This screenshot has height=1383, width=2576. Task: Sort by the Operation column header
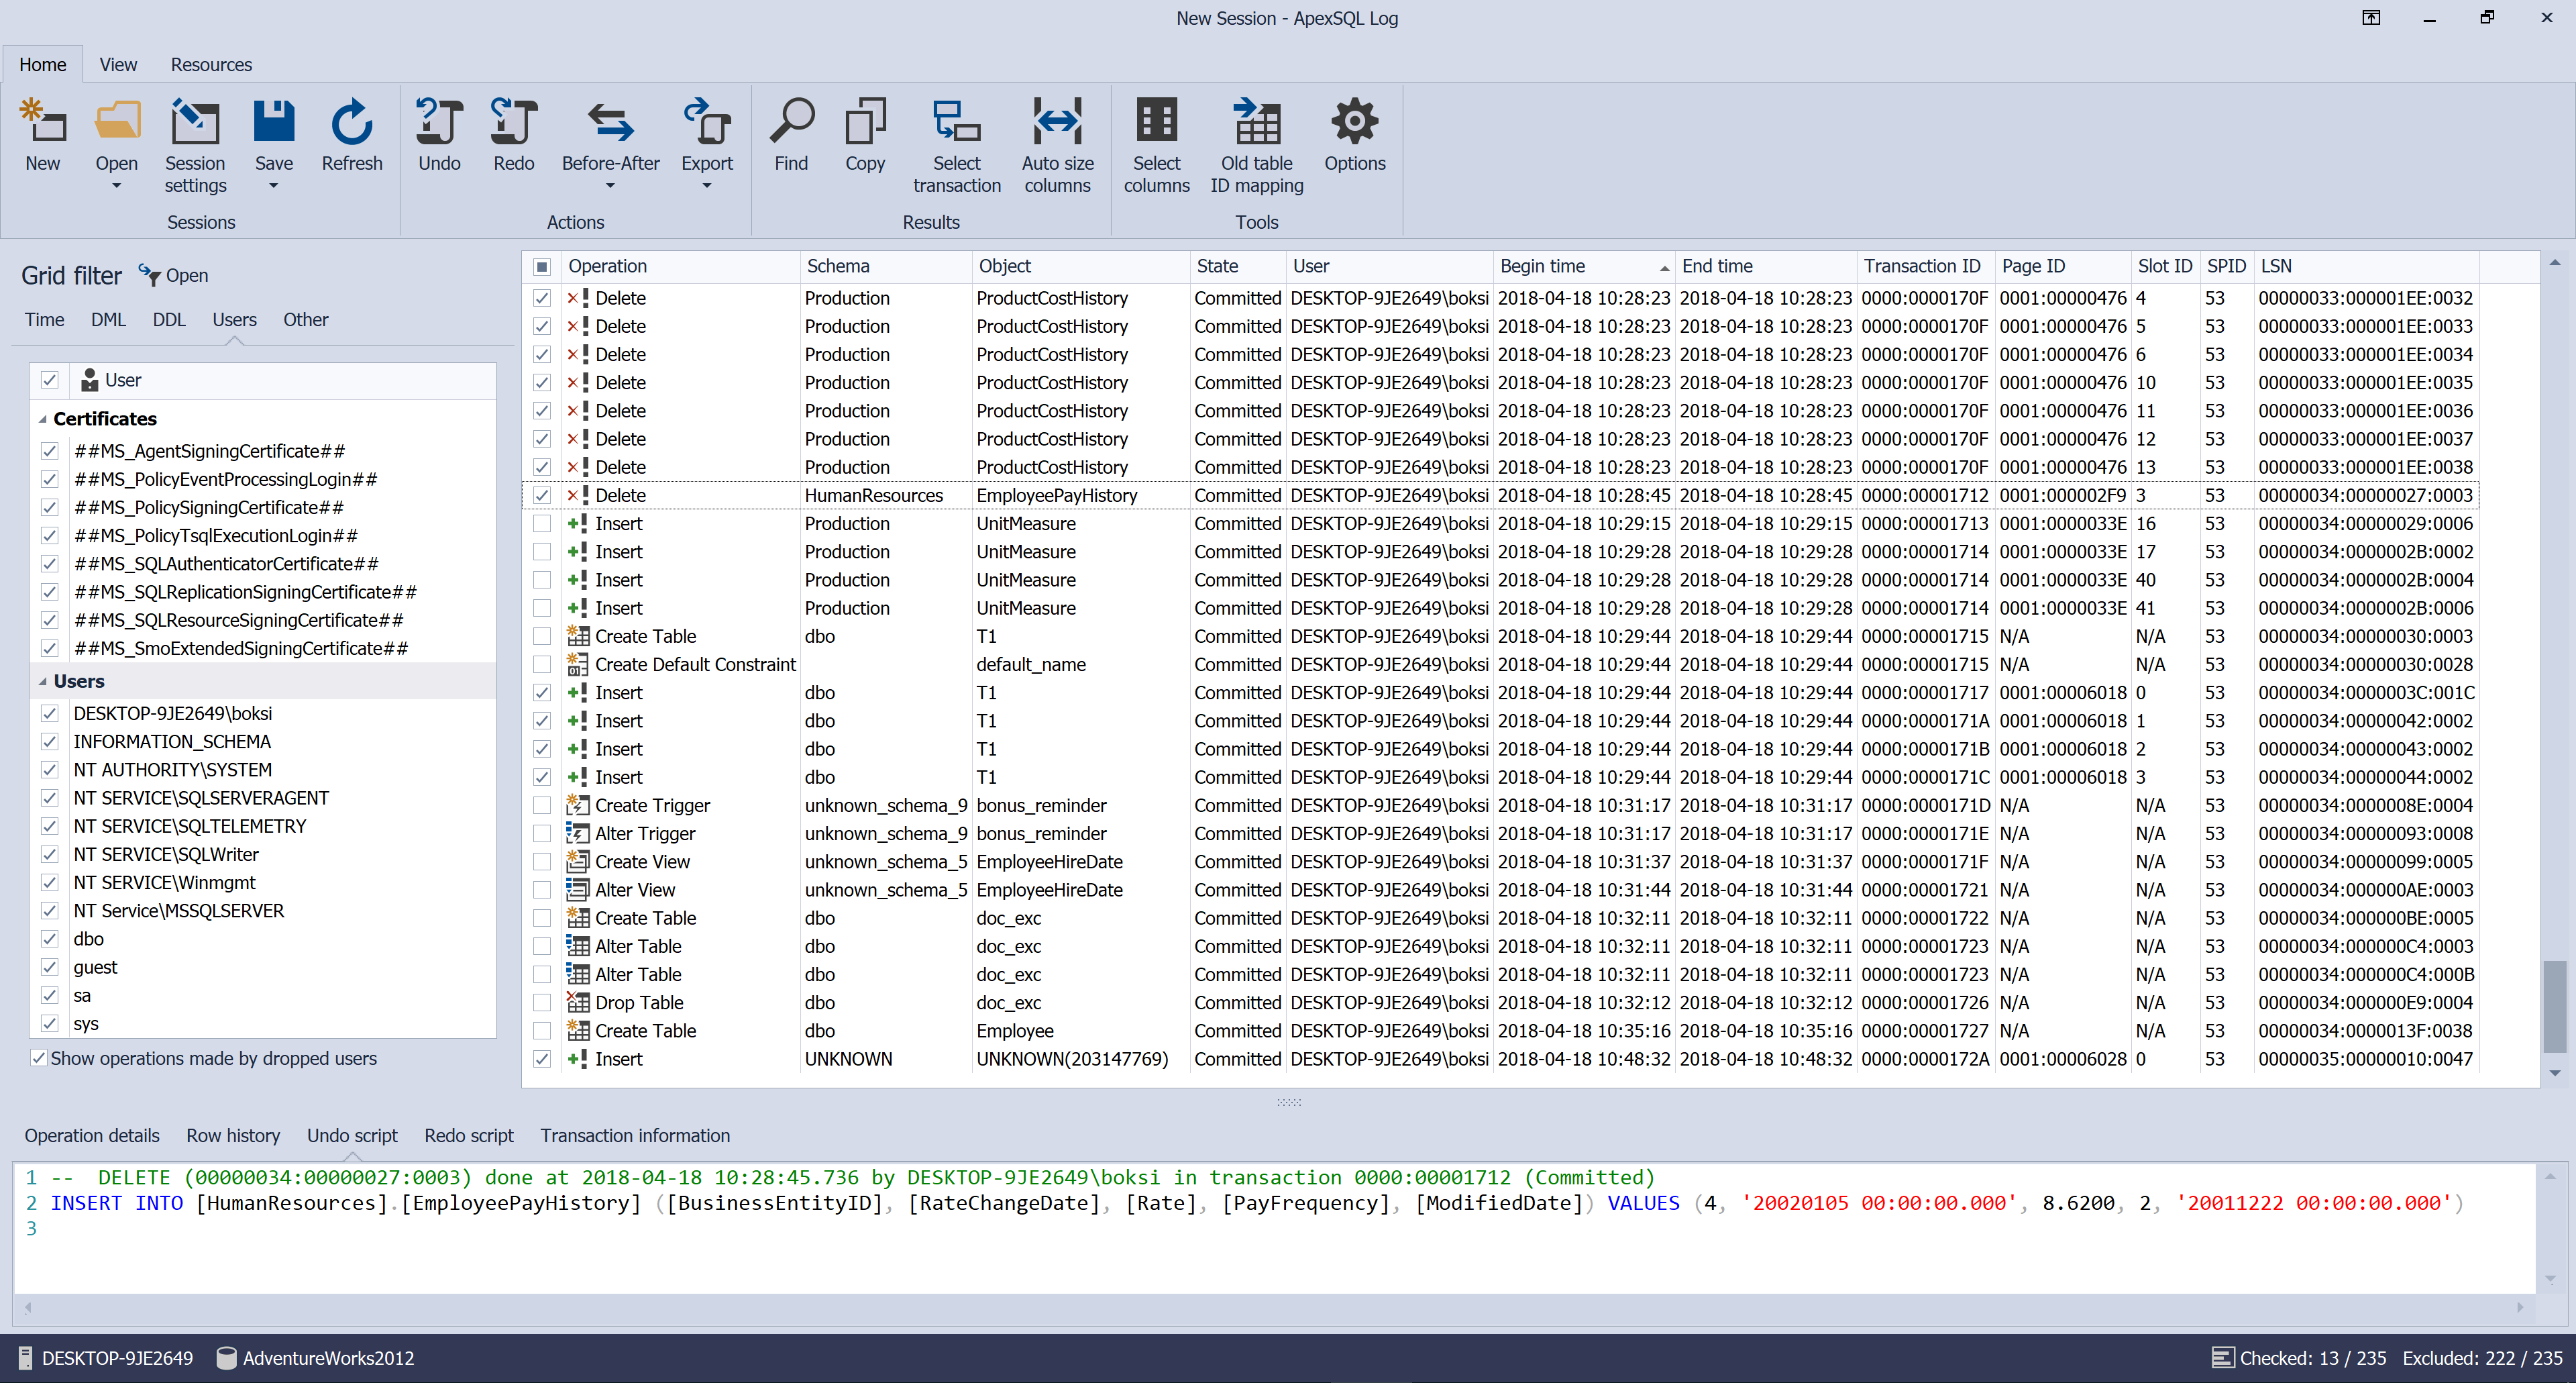click(680, 266)
